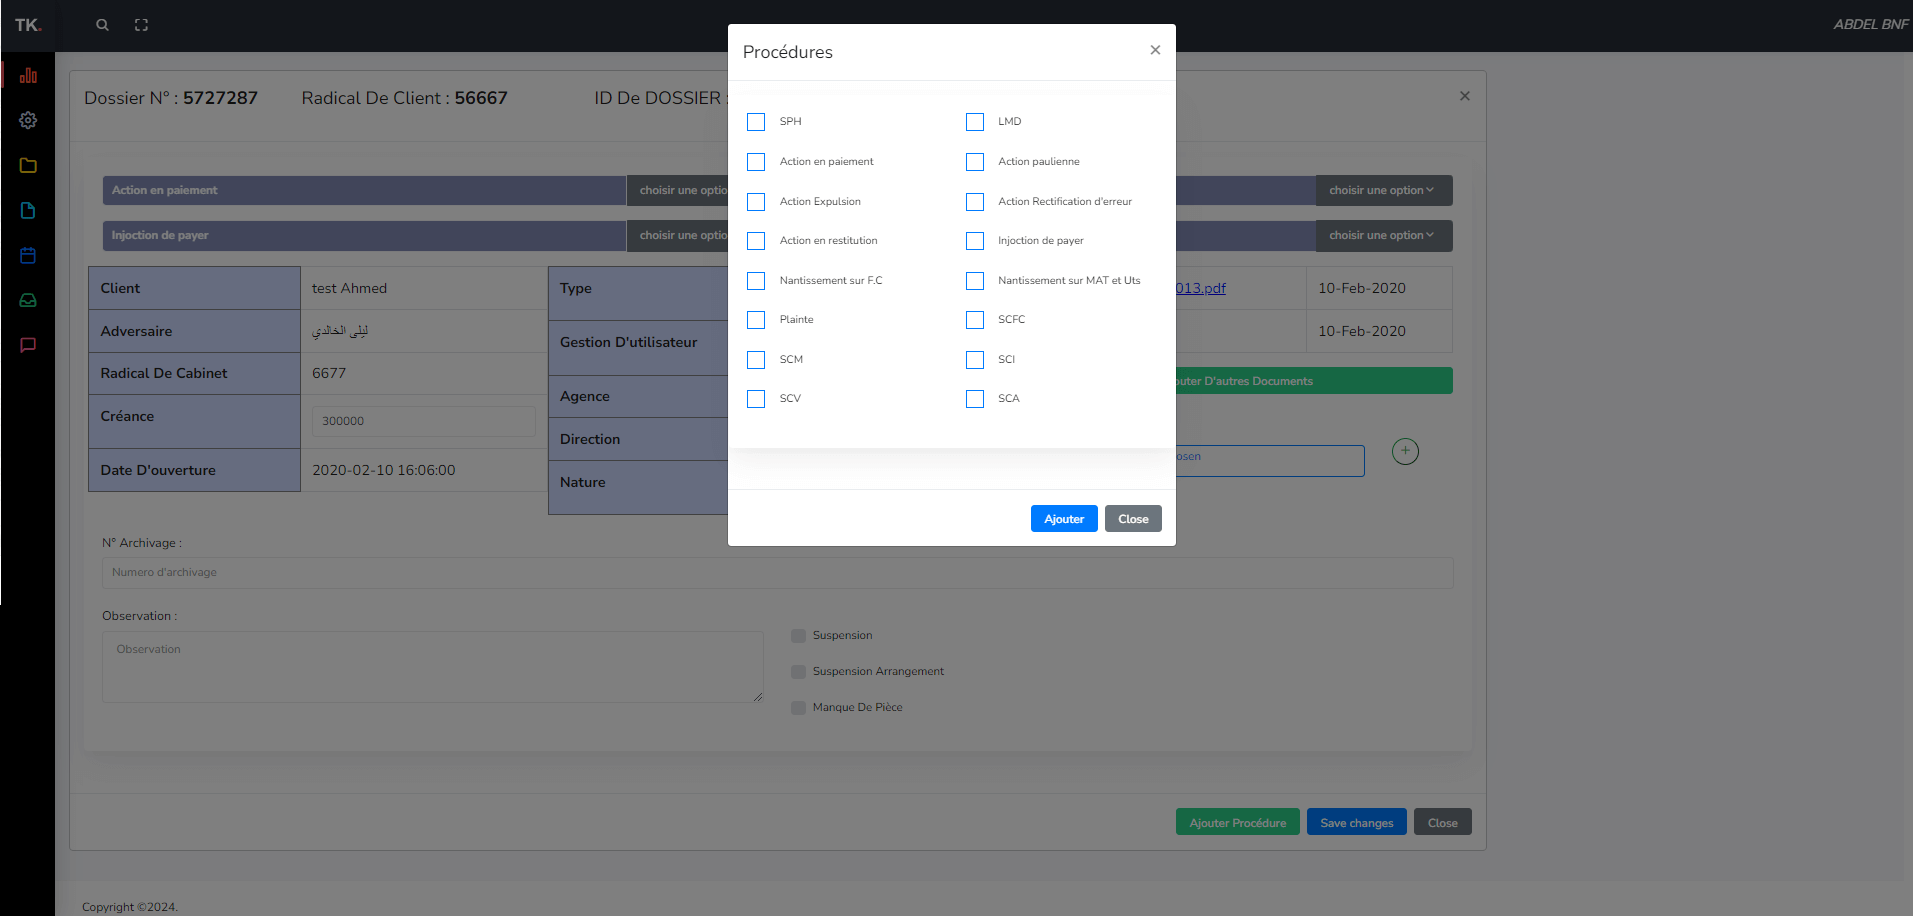Click the green plus circle icon
1913x916 pixels.
(1405, 451)
